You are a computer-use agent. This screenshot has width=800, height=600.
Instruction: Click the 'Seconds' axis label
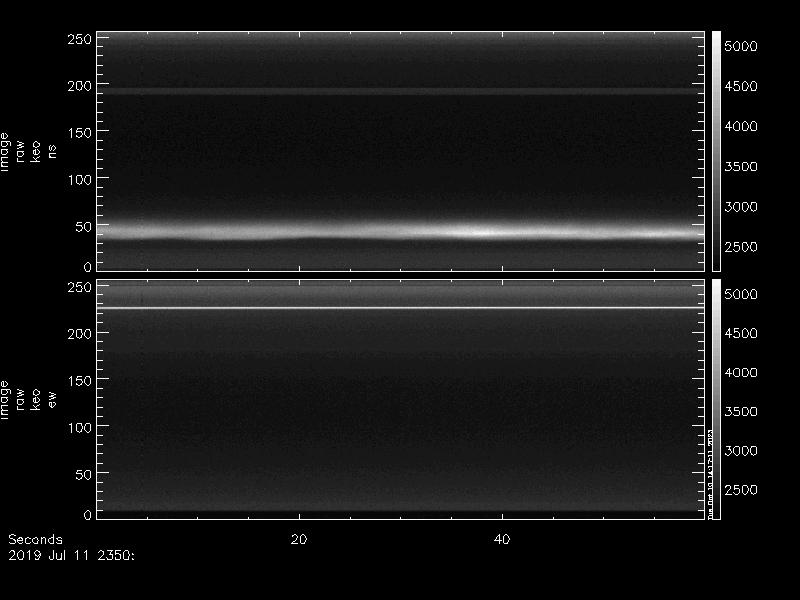tap(35, 539)
